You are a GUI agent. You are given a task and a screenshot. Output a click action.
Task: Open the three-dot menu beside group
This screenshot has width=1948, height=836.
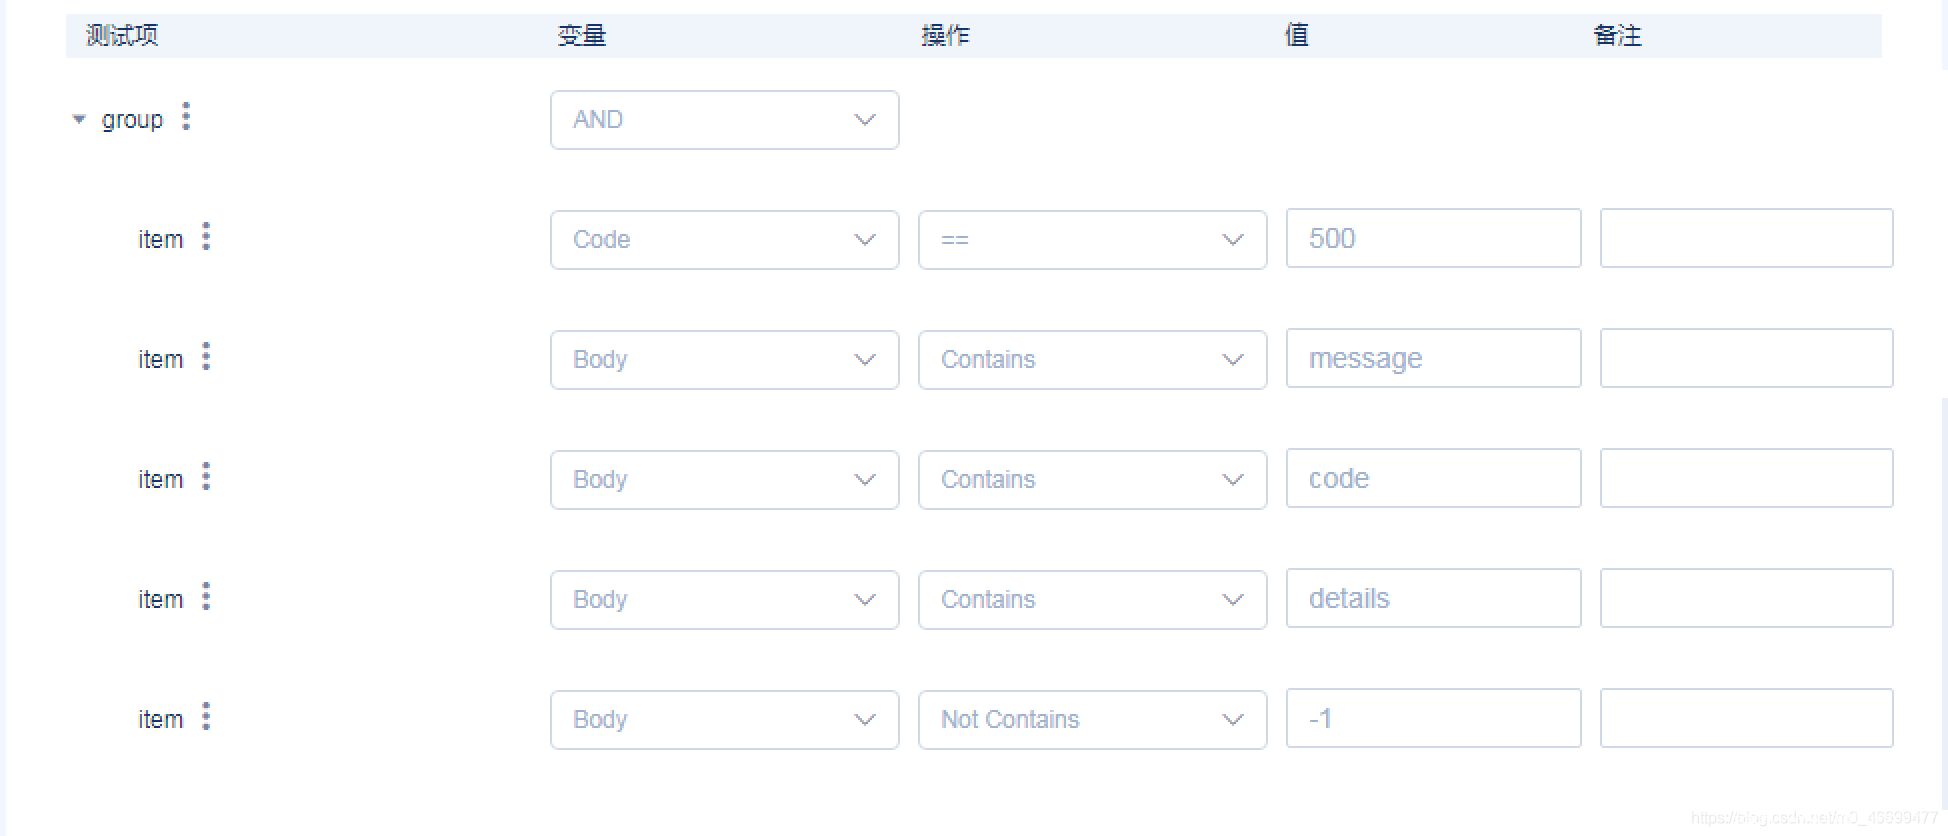[x=186, y=117]
